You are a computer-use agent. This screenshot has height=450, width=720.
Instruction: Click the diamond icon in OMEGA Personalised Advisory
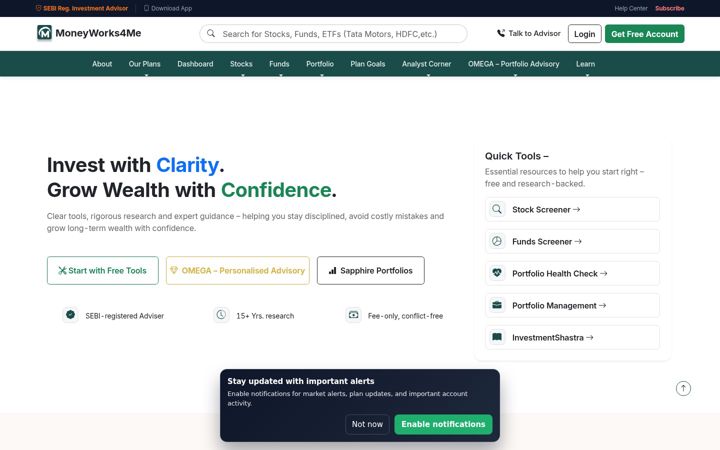point(174,270)
